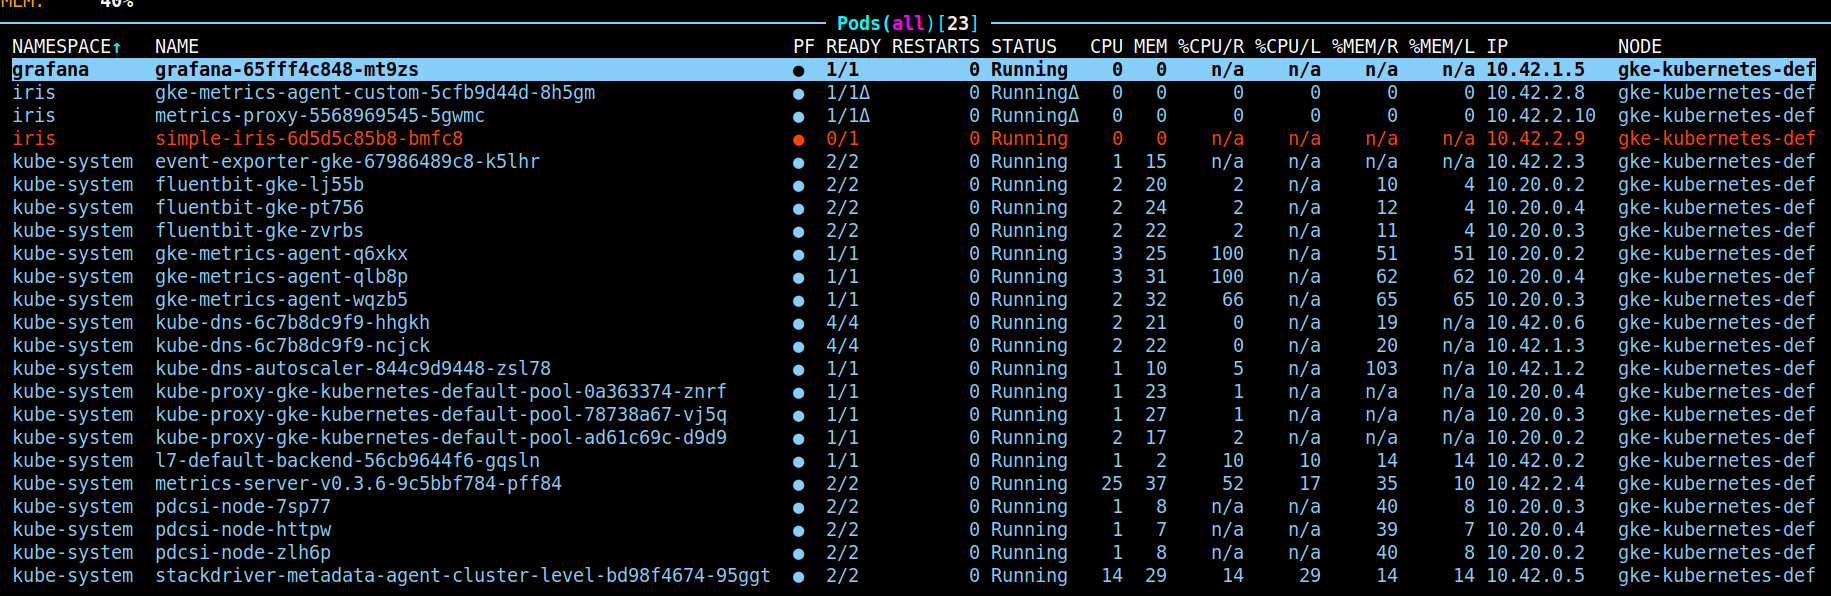Select the pdcsi-node-httpw pod name
Screen dimensions: 1831x596
[x=243, y=530]
